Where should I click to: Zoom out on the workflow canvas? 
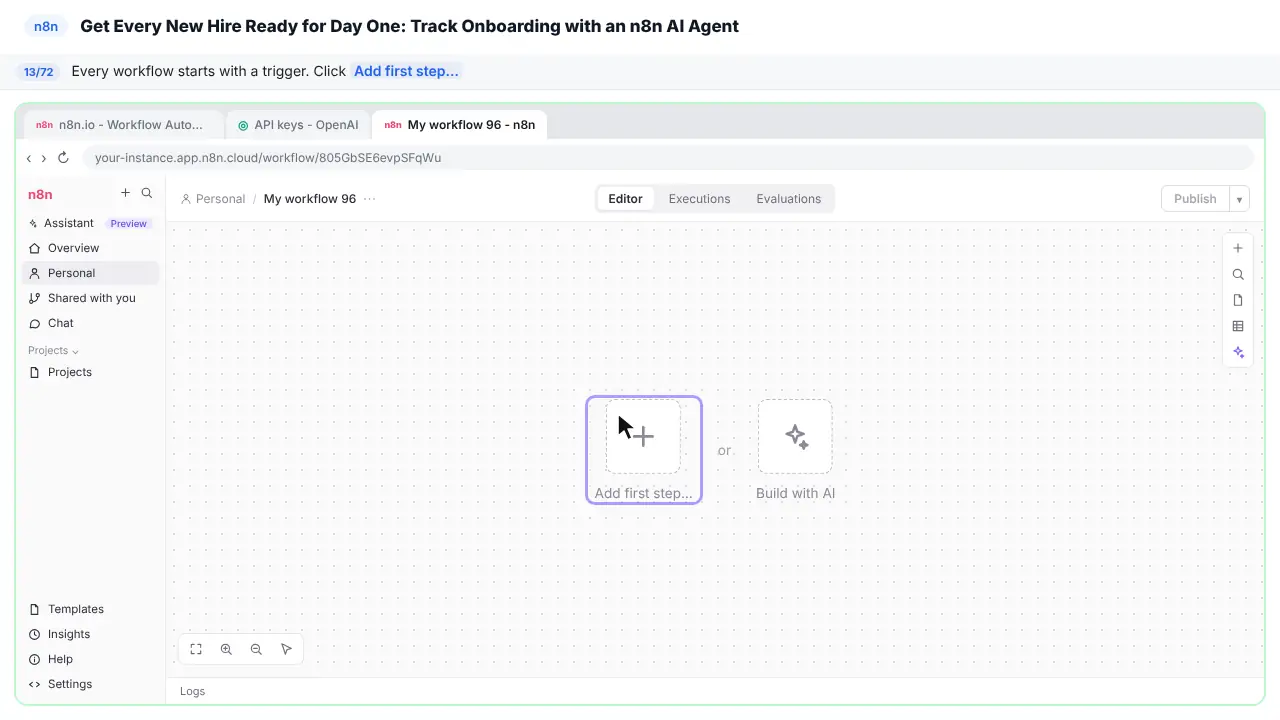coord(256,649)
